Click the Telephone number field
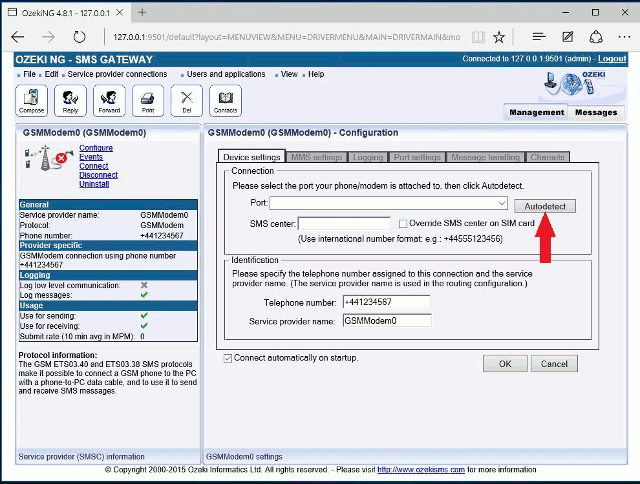The height and width of the screenshot is (484, 640). [x=387, y=302]
